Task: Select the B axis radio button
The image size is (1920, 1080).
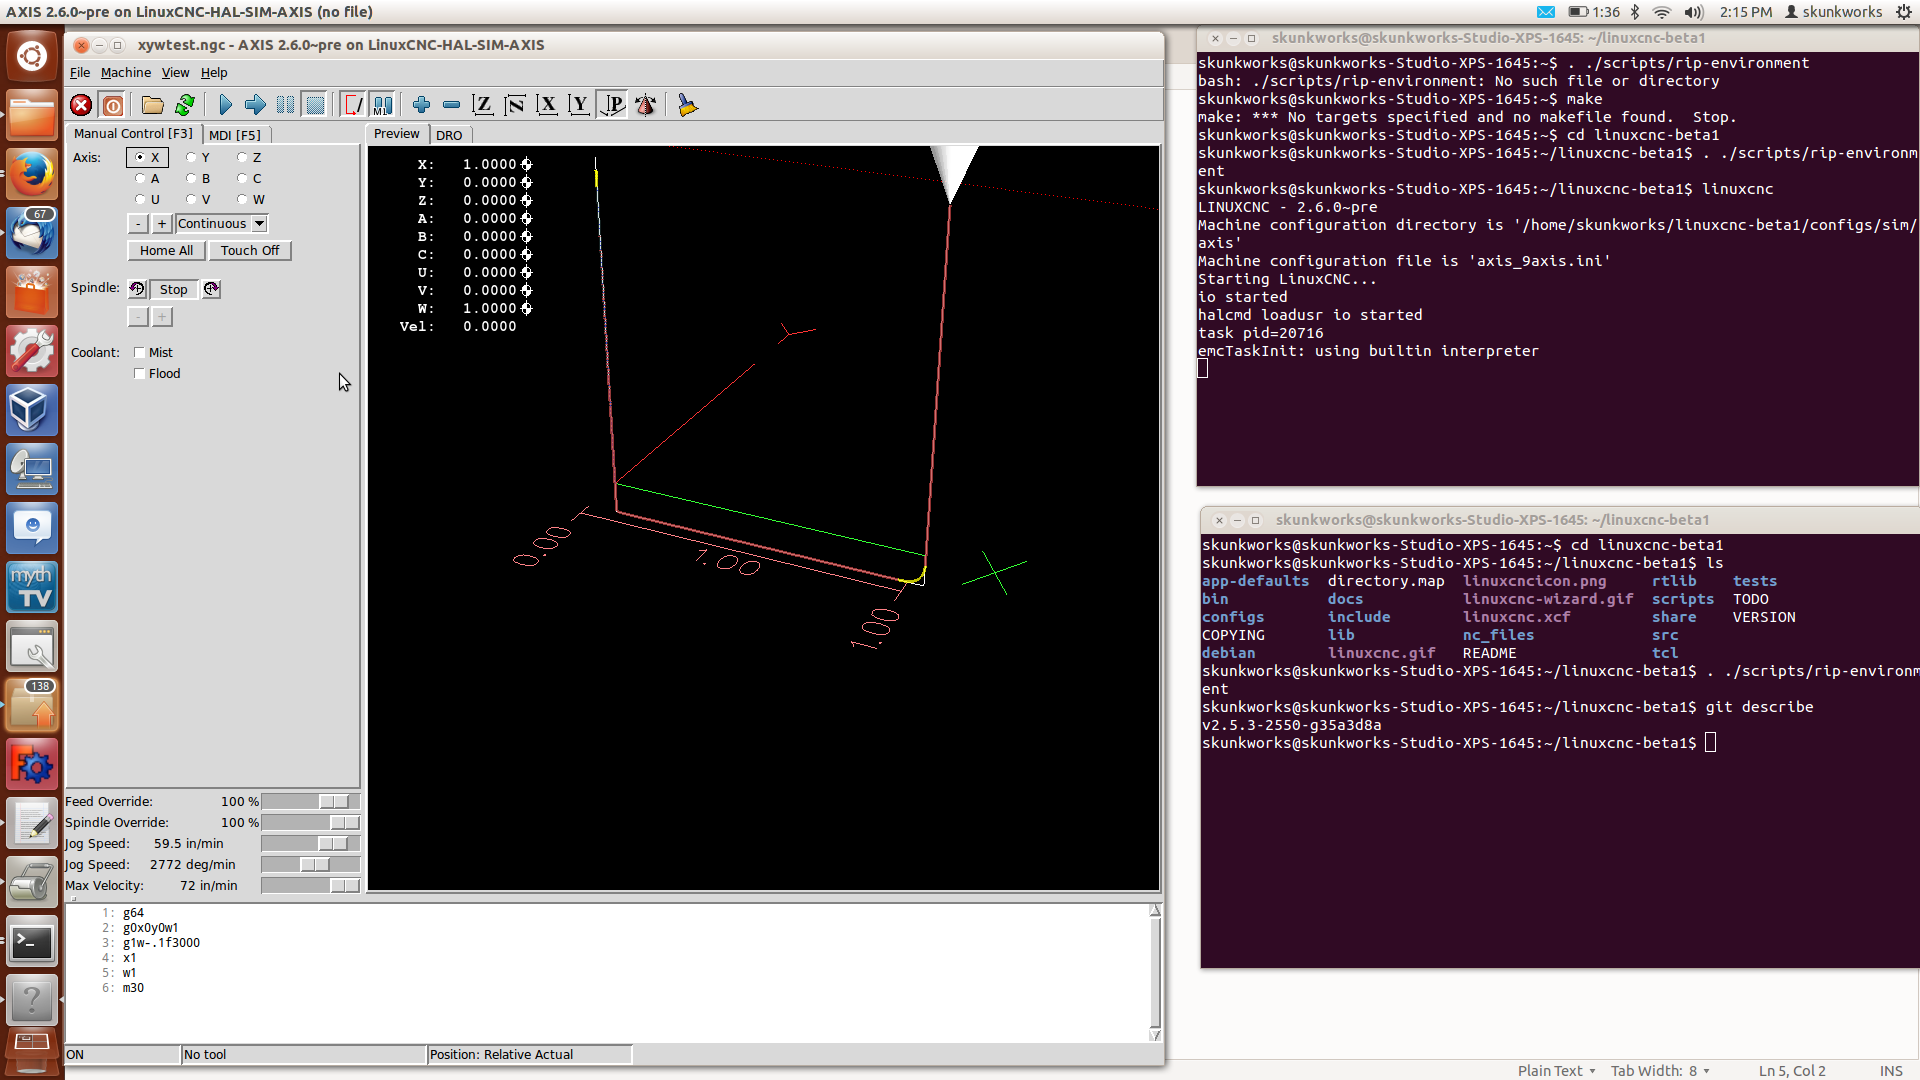Action: point(198,178)
